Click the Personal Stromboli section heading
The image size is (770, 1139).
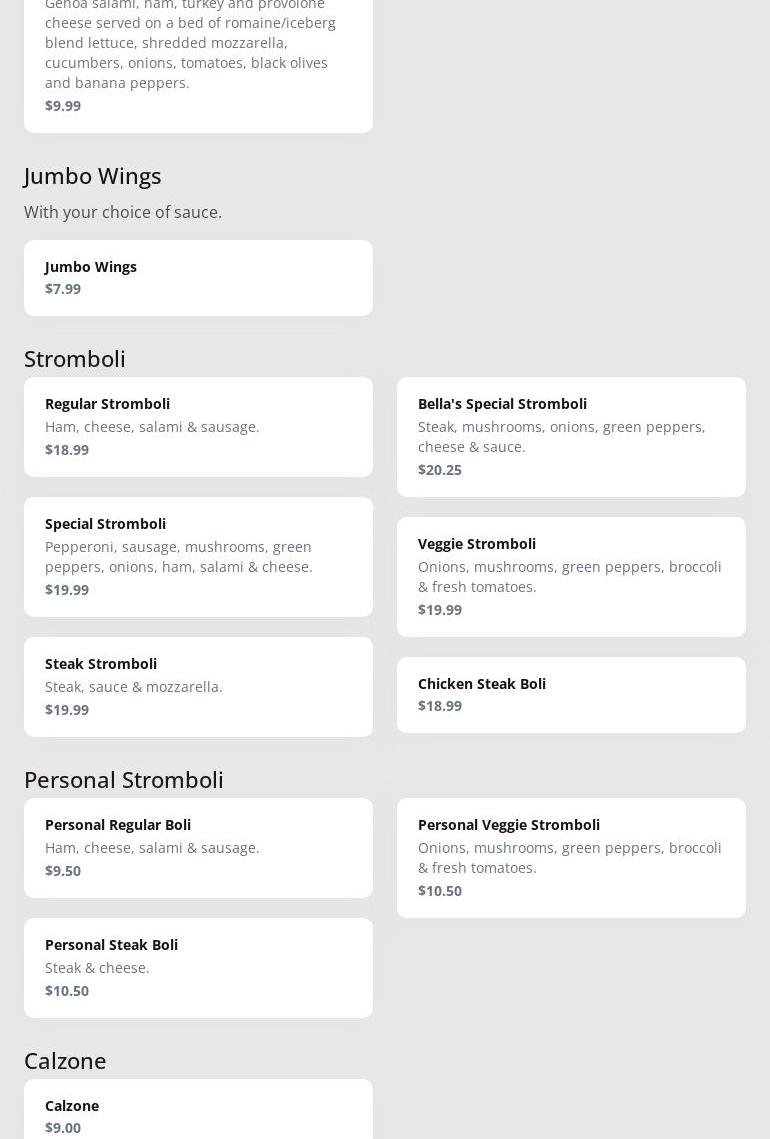click(124, 779)
